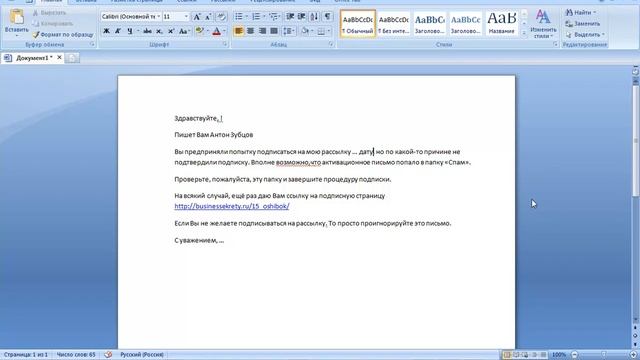Click the zoom slider handle
Image resolution: width=640 pixels, height=360 pixels.
604,355
